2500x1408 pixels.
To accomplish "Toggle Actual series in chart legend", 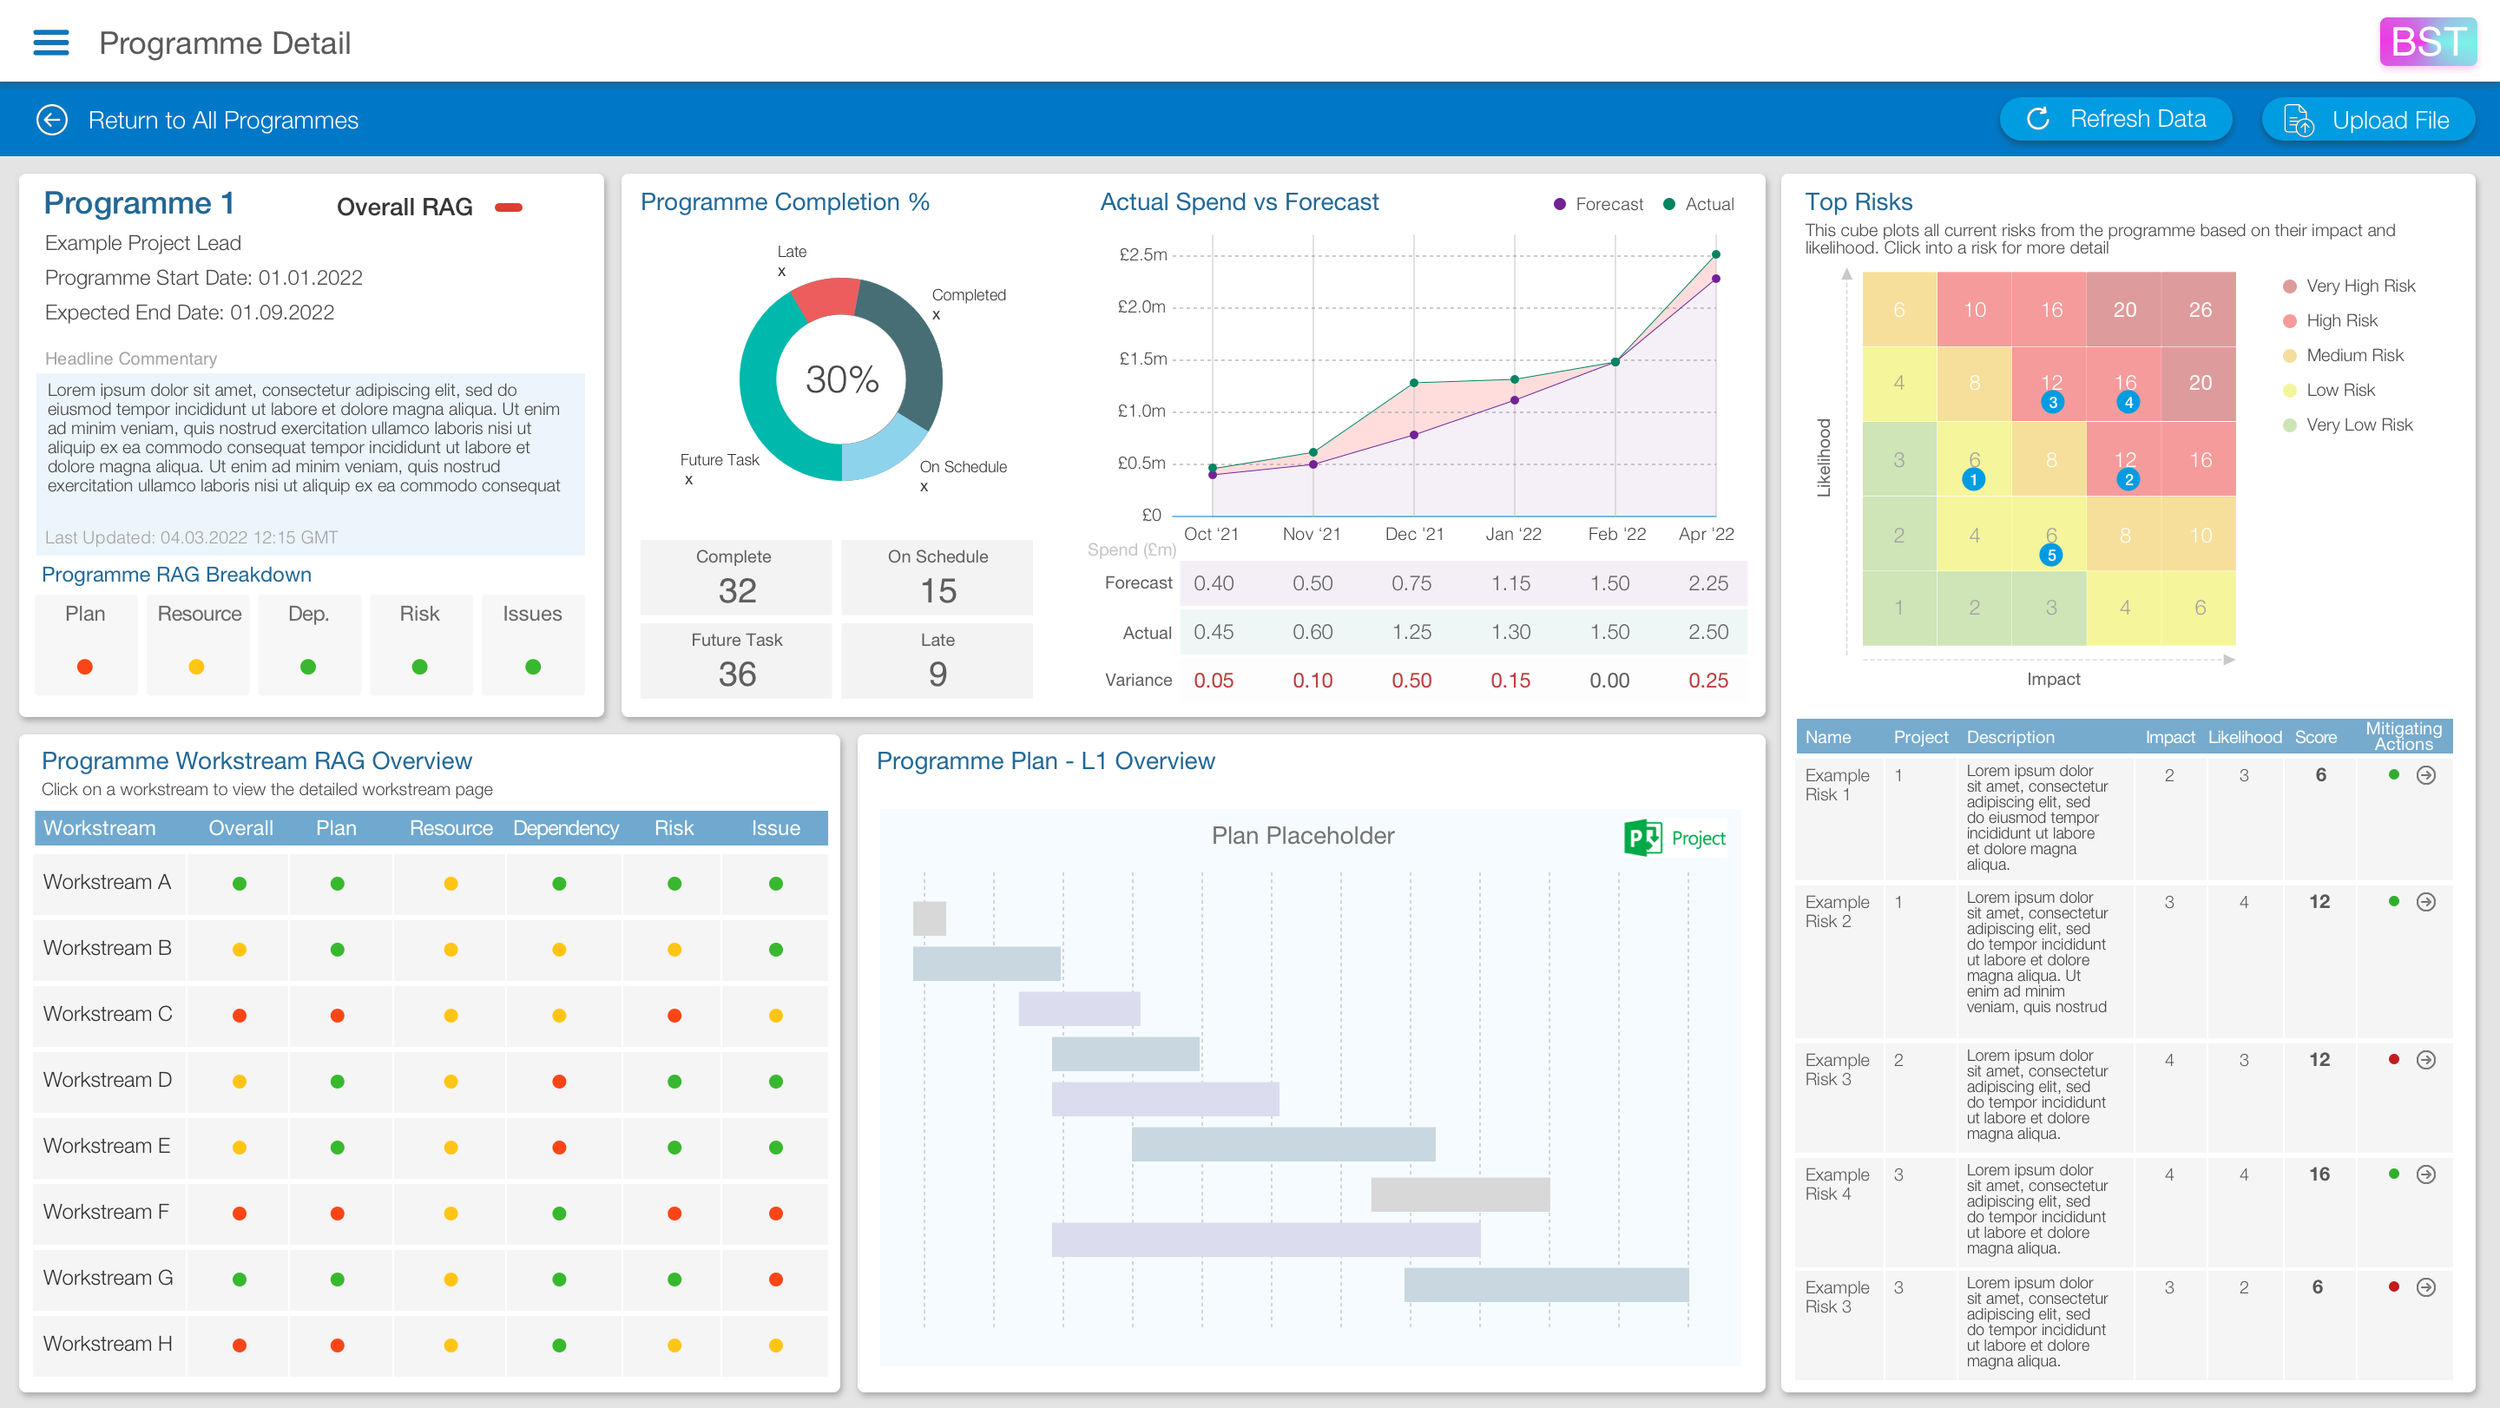I will pyautogui.click(x=1698, y=204).
